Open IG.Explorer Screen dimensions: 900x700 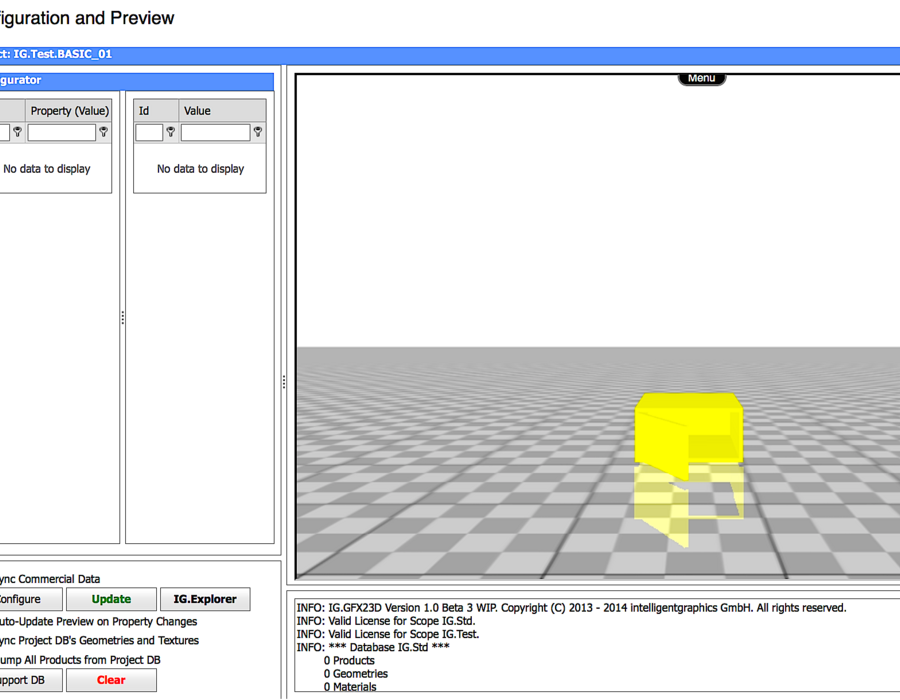[205, 599]
